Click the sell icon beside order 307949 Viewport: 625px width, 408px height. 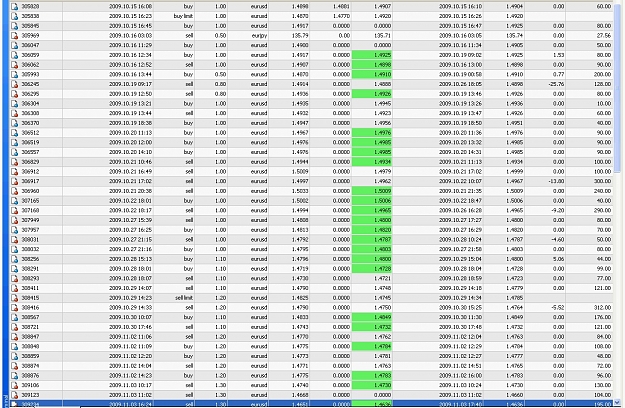pyautogui.click(x=14, y=220)
